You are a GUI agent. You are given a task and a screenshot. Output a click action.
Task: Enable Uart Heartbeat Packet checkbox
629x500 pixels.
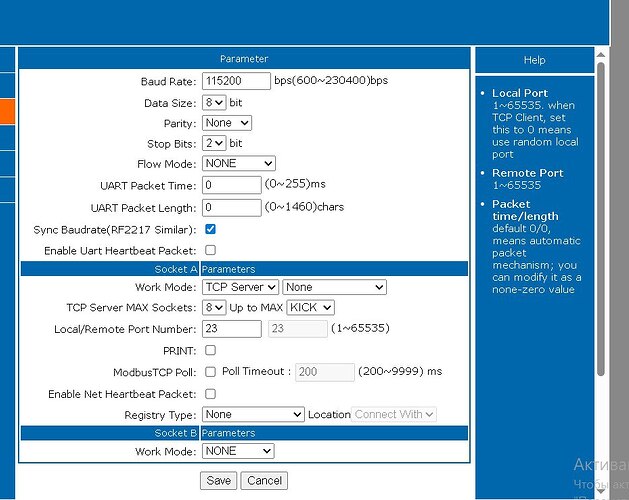click(x=210, y=250)
